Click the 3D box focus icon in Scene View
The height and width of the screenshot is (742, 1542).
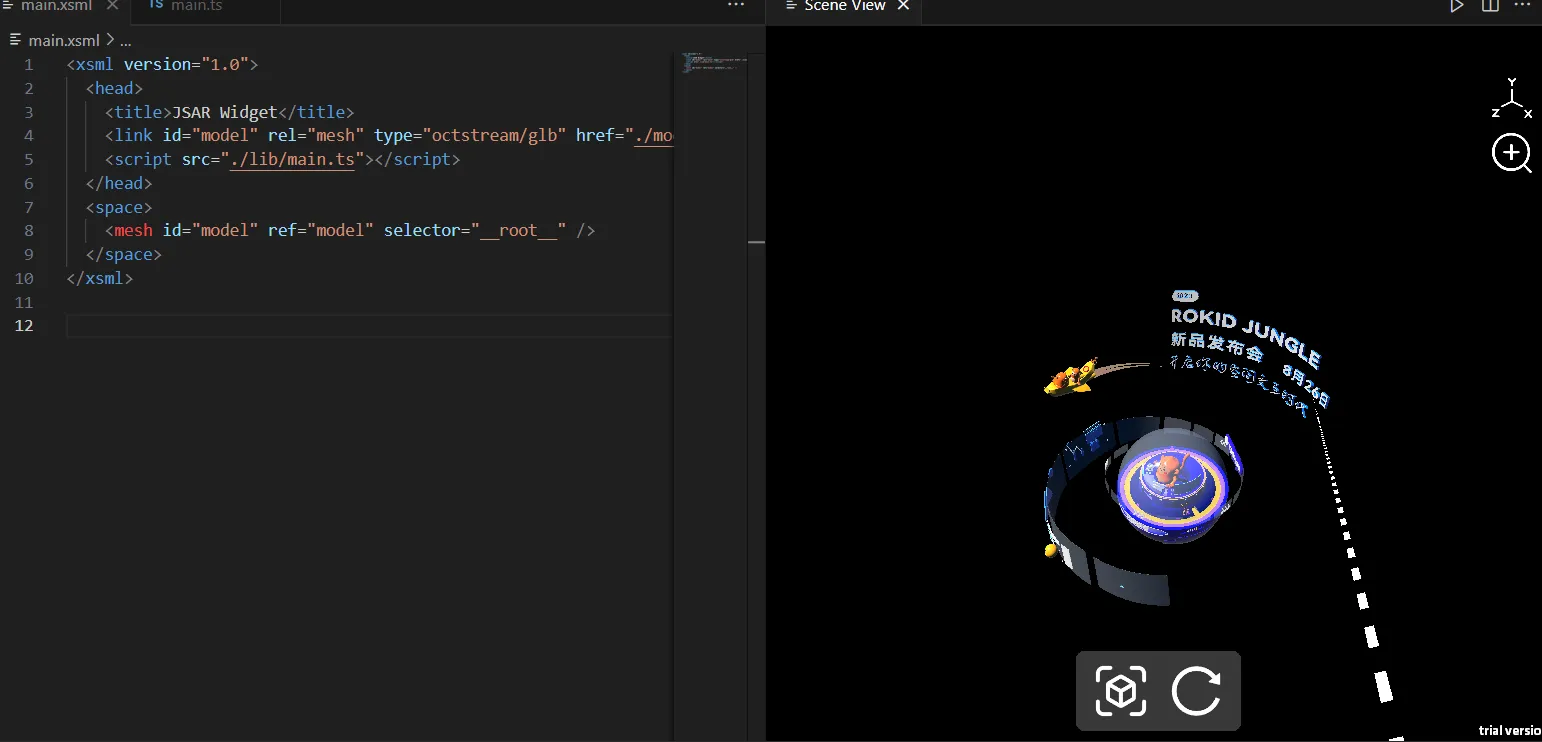1120,691
